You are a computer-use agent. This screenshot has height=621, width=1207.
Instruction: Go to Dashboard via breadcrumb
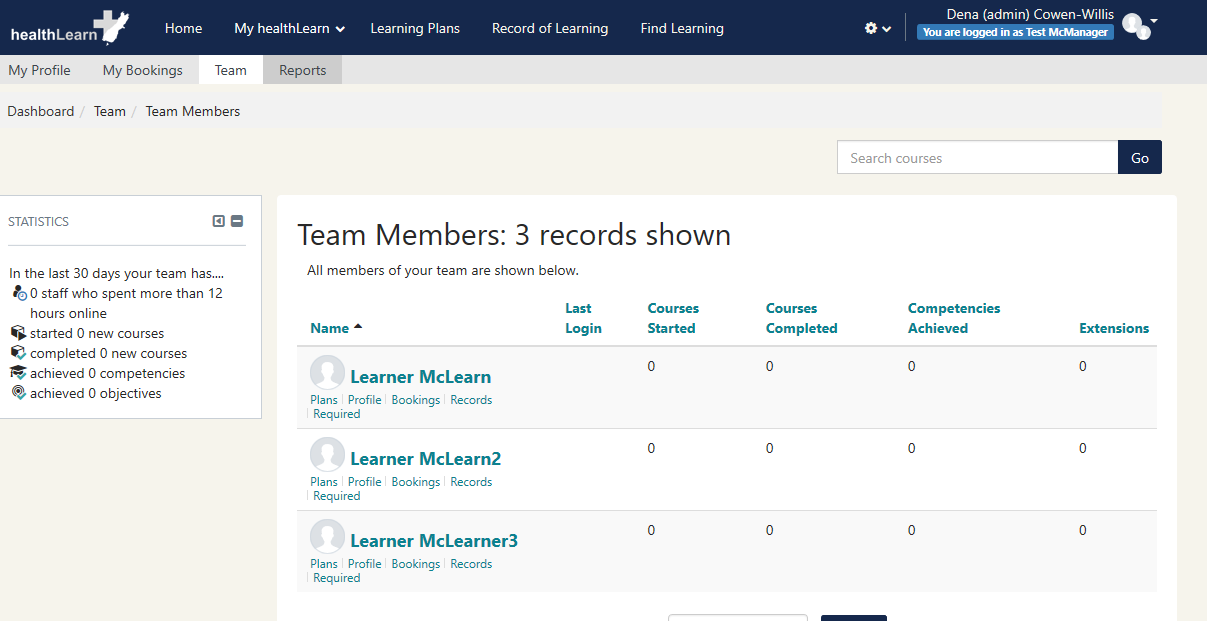click(x=41, y=111)
